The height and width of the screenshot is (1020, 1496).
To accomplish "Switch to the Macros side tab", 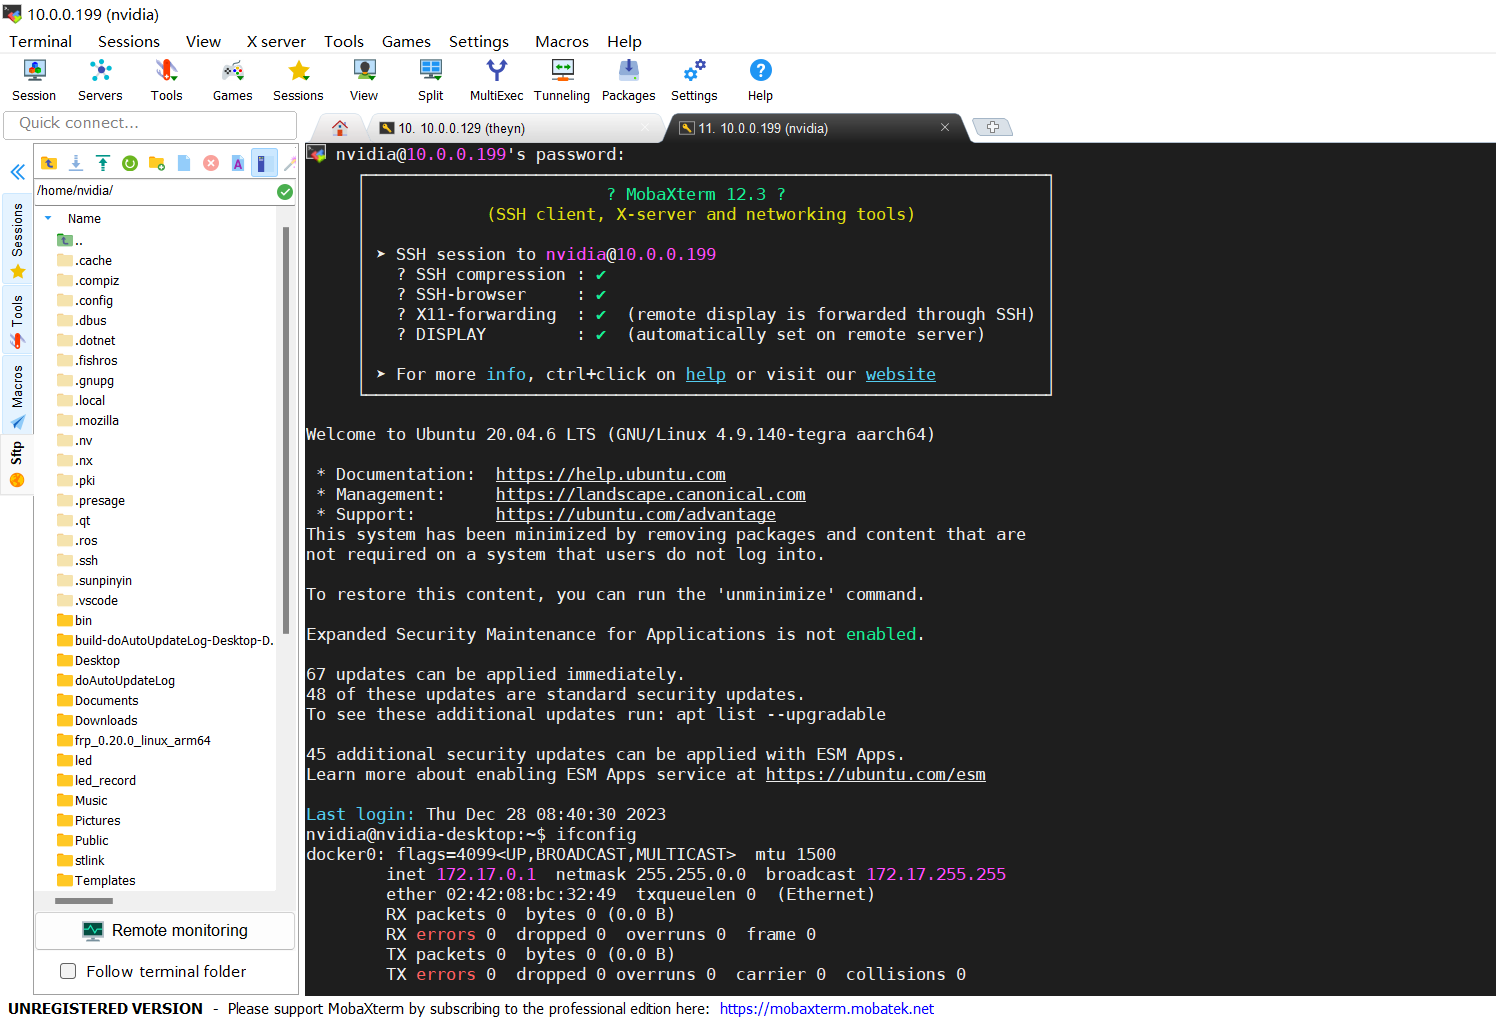I will coord(17,396).
